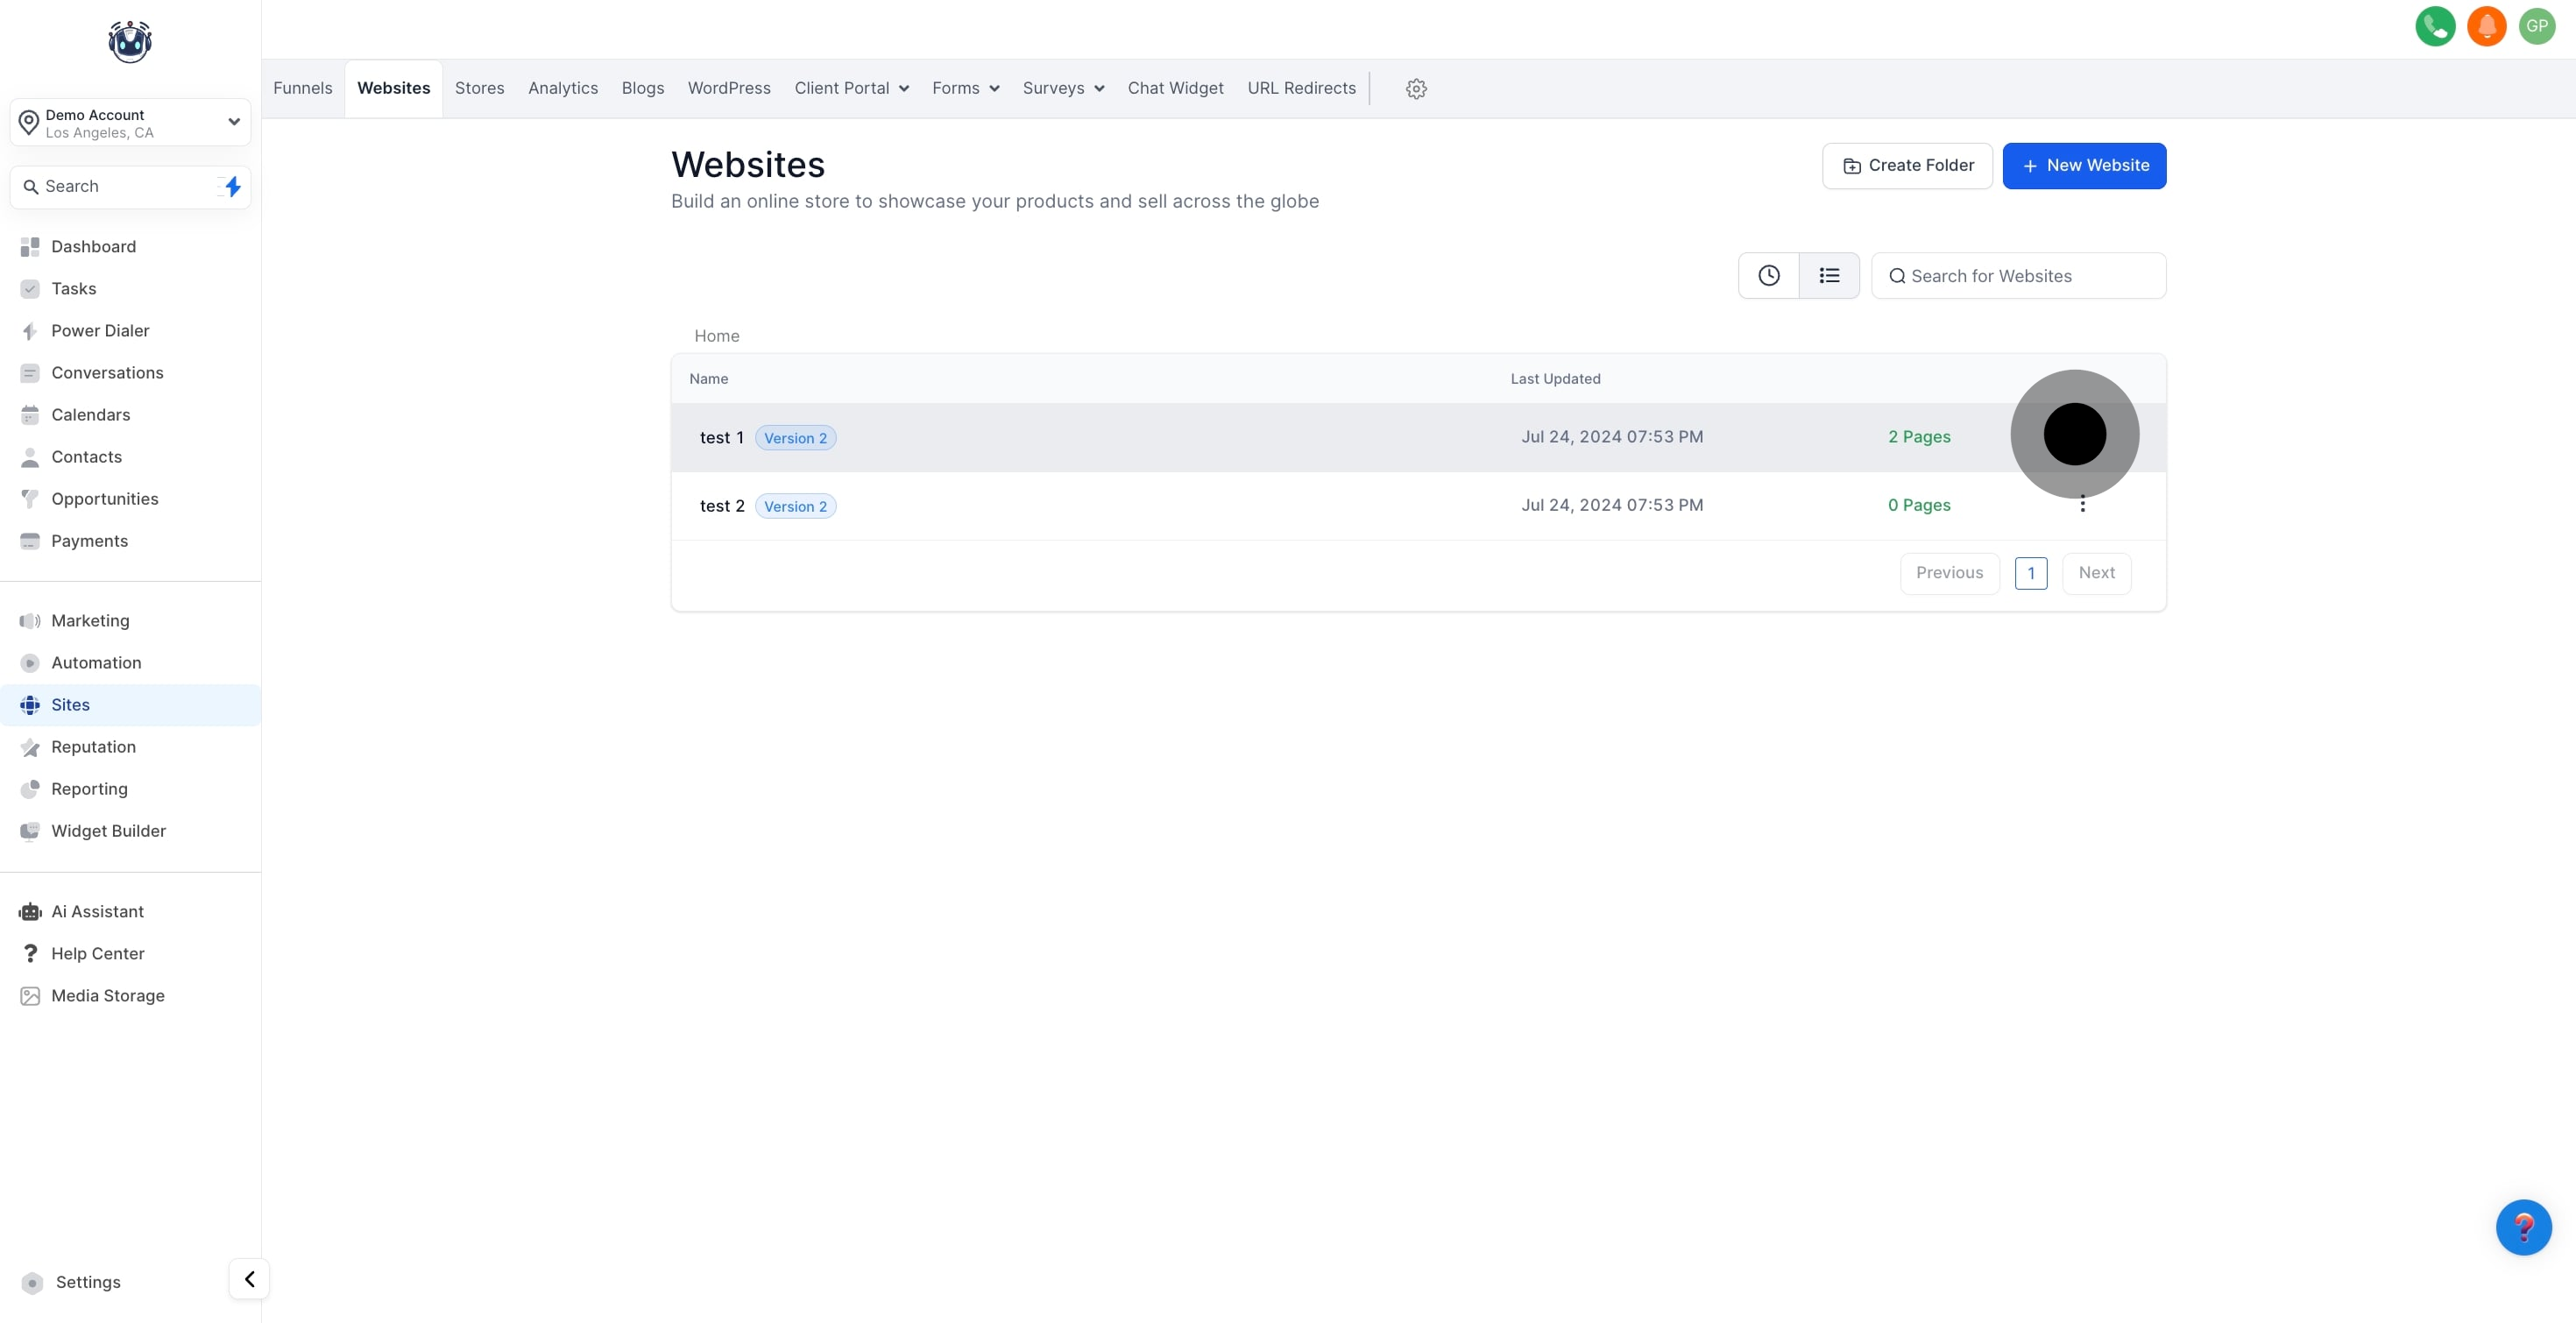This screenshot has height=1323, width=2576.
Task: Open the orange notifications bell
Action: click(2486, 26)
